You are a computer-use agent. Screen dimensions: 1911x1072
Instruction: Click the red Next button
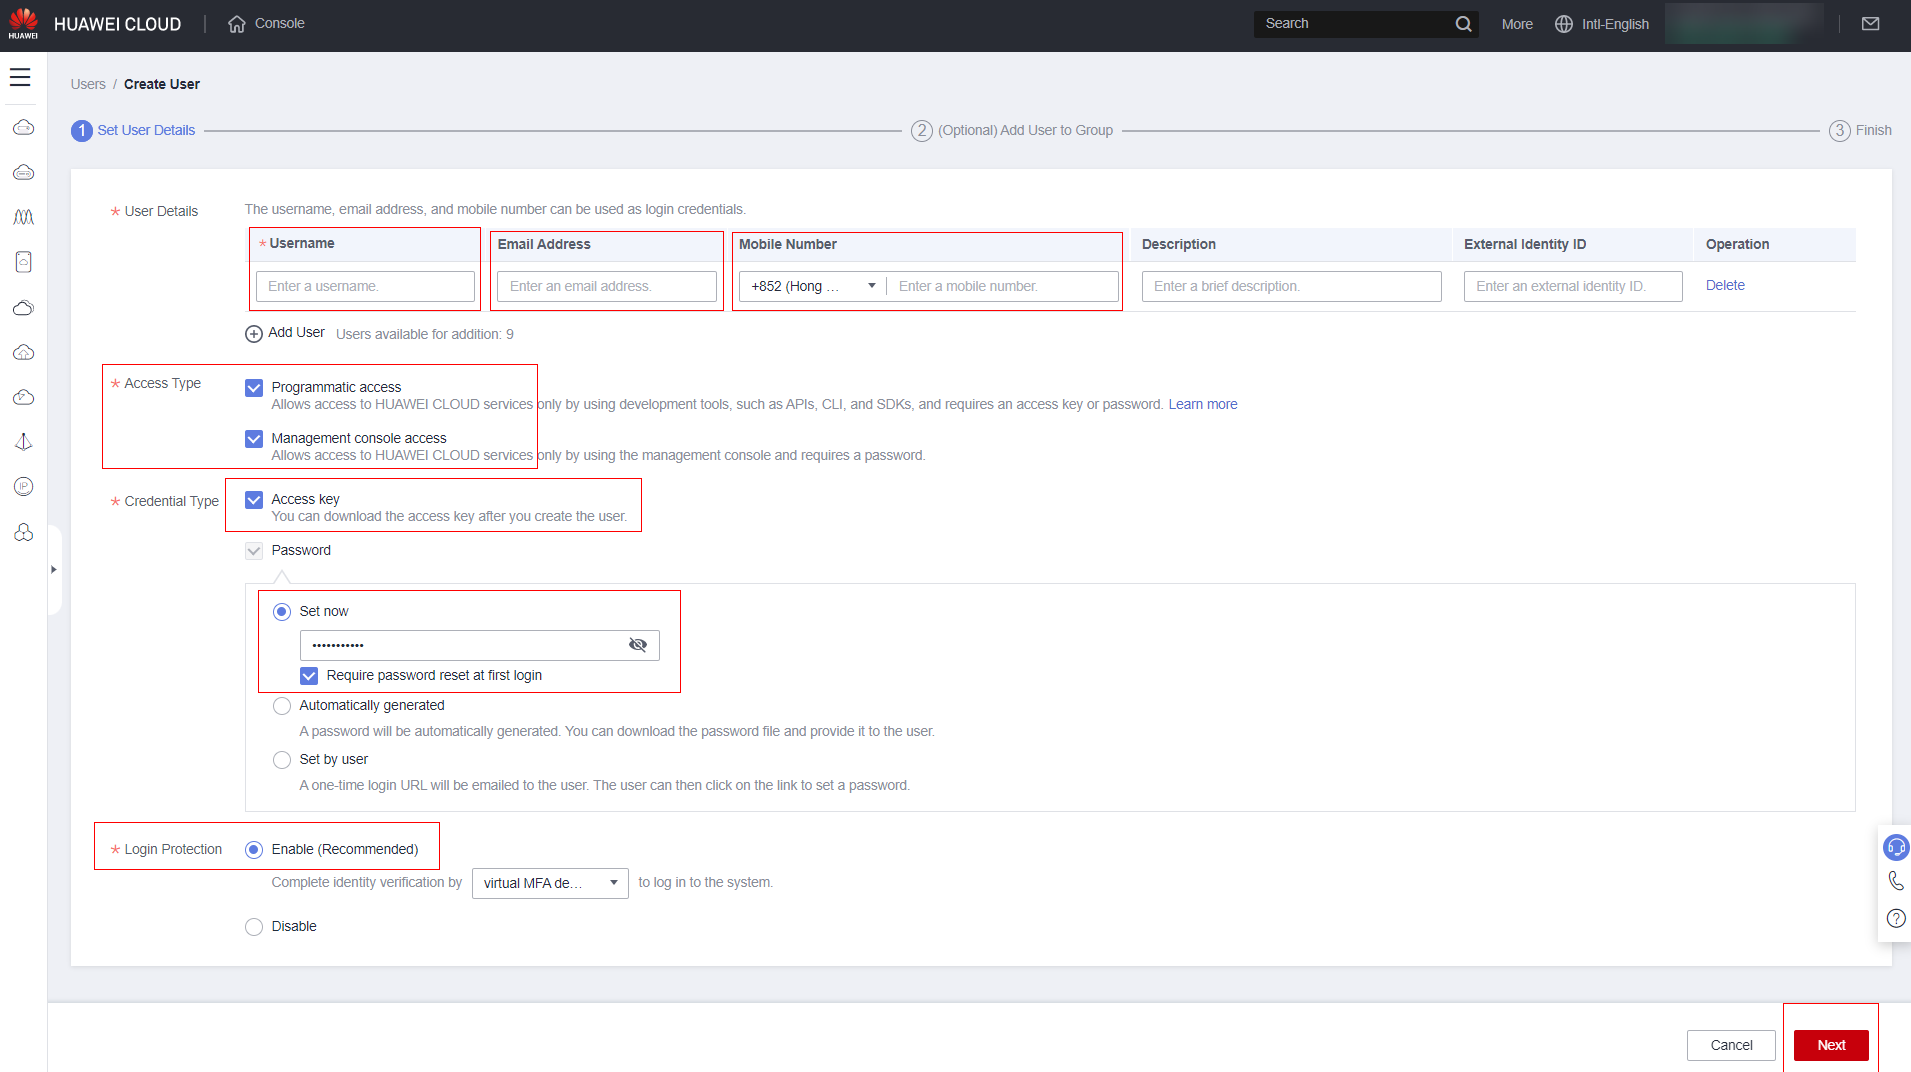pyautogui.click(x=1830, y=1045)
